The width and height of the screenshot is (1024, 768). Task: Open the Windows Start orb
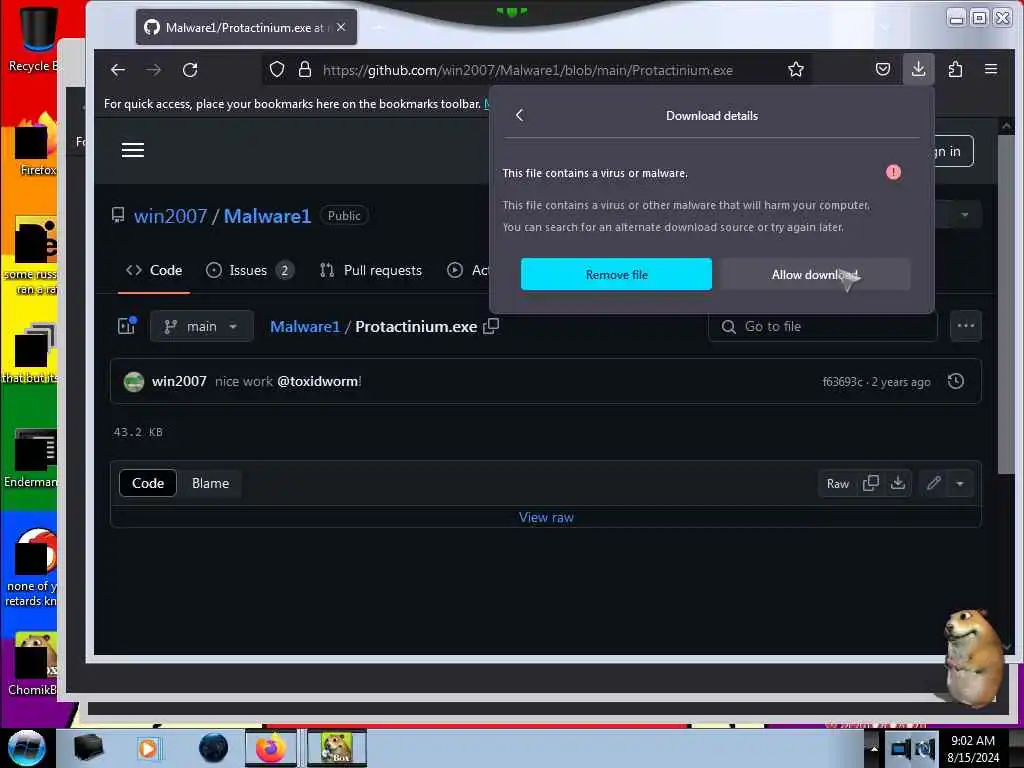coord(27,748)
